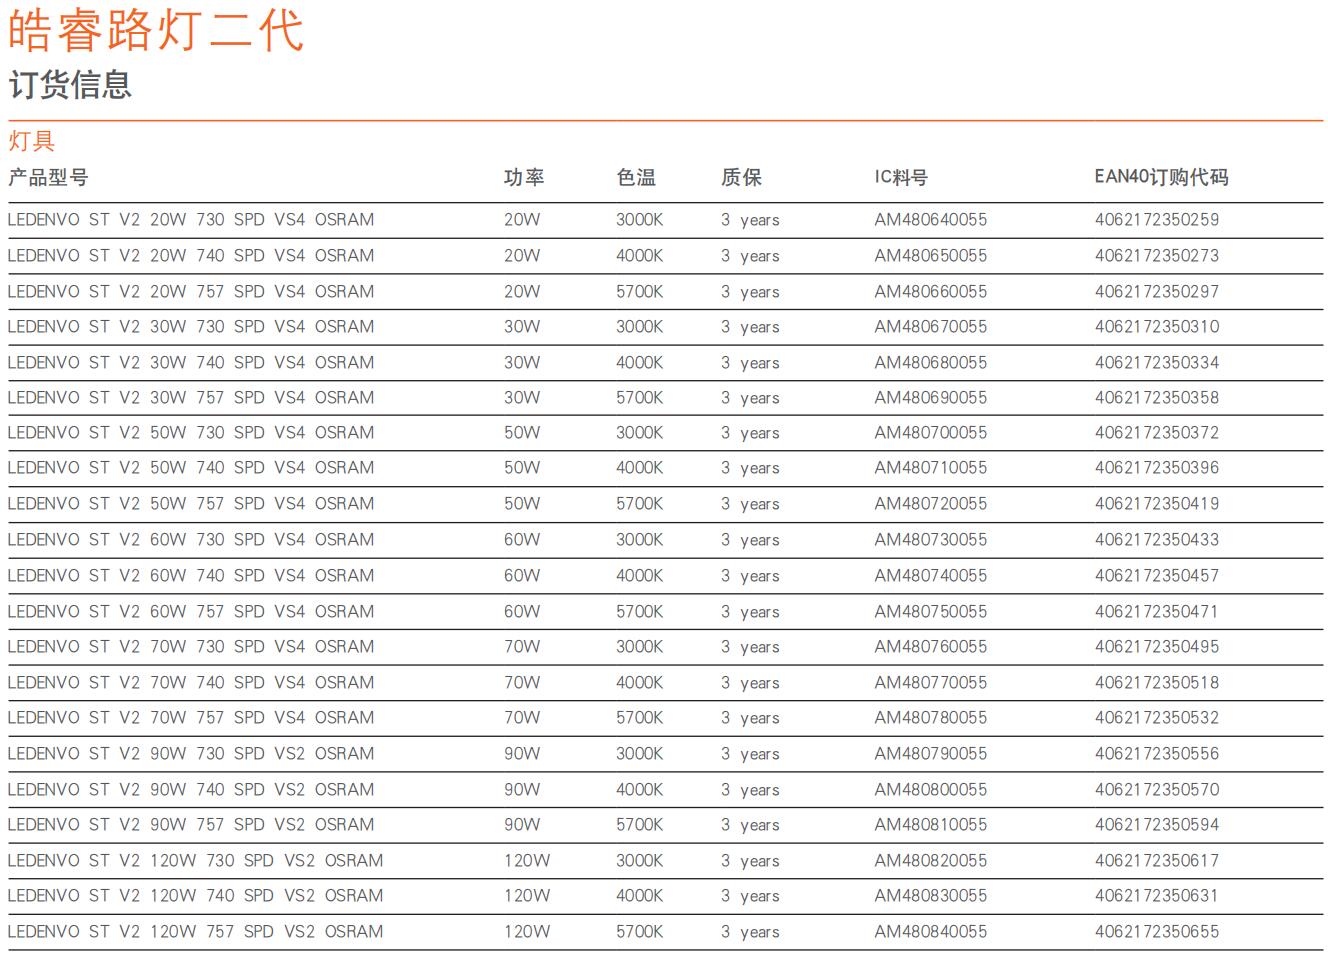Click IC code AM480700055
Image resolution: width=1328 pixels, height=953 pixels.
pos(930,433)
